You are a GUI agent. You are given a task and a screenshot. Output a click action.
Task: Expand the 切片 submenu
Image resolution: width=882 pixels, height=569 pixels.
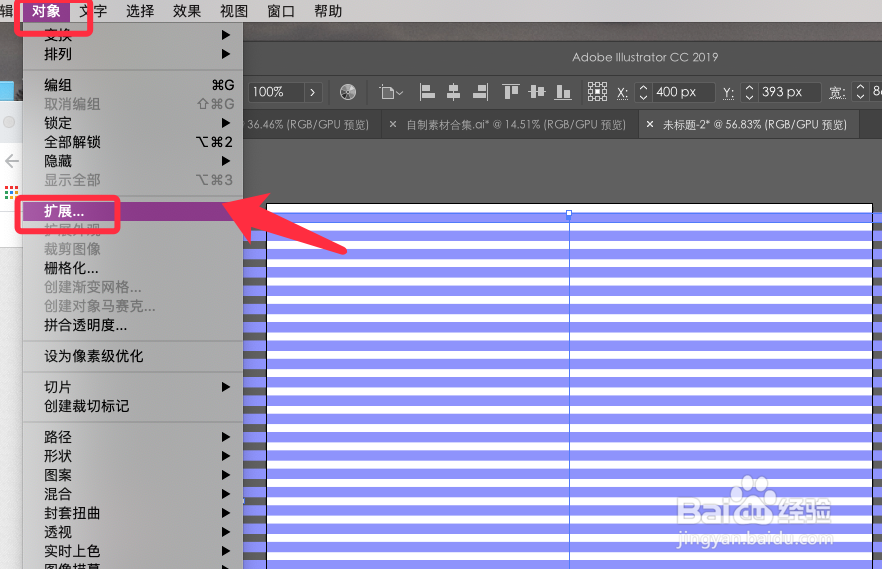[x=133, y=387]
